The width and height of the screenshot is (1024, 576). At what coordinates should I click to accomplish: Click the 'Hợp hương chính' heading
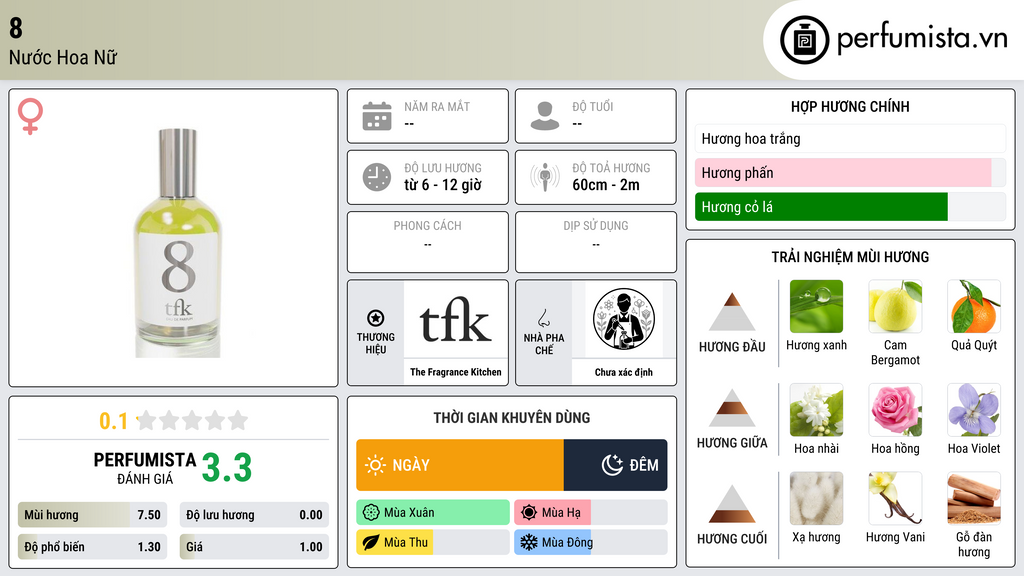(x=850, y=106)
